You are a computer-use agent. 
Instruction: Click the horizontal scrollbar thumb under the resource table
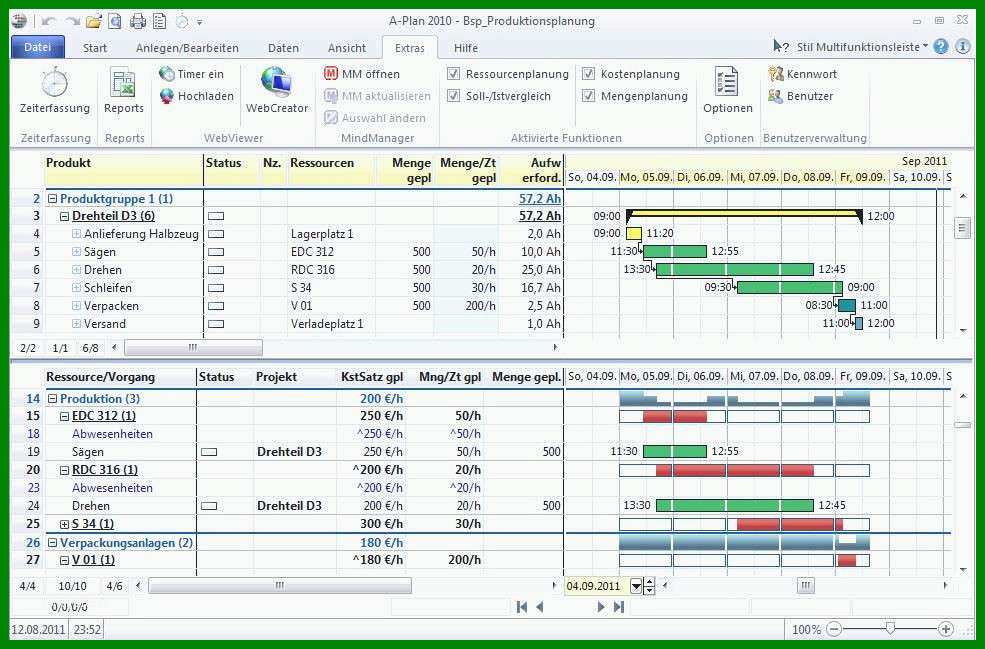[x=280, y=586]
